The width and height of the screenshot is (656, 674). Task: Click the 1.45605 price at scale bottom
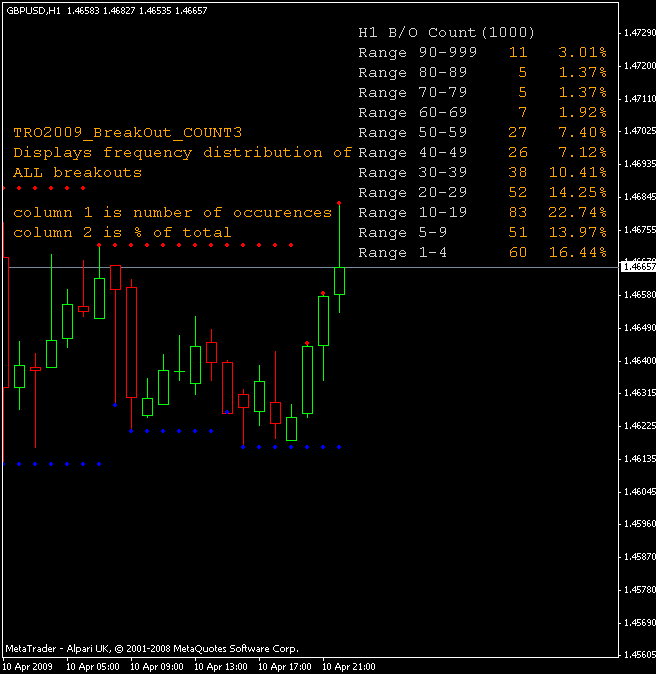point(637,654)
